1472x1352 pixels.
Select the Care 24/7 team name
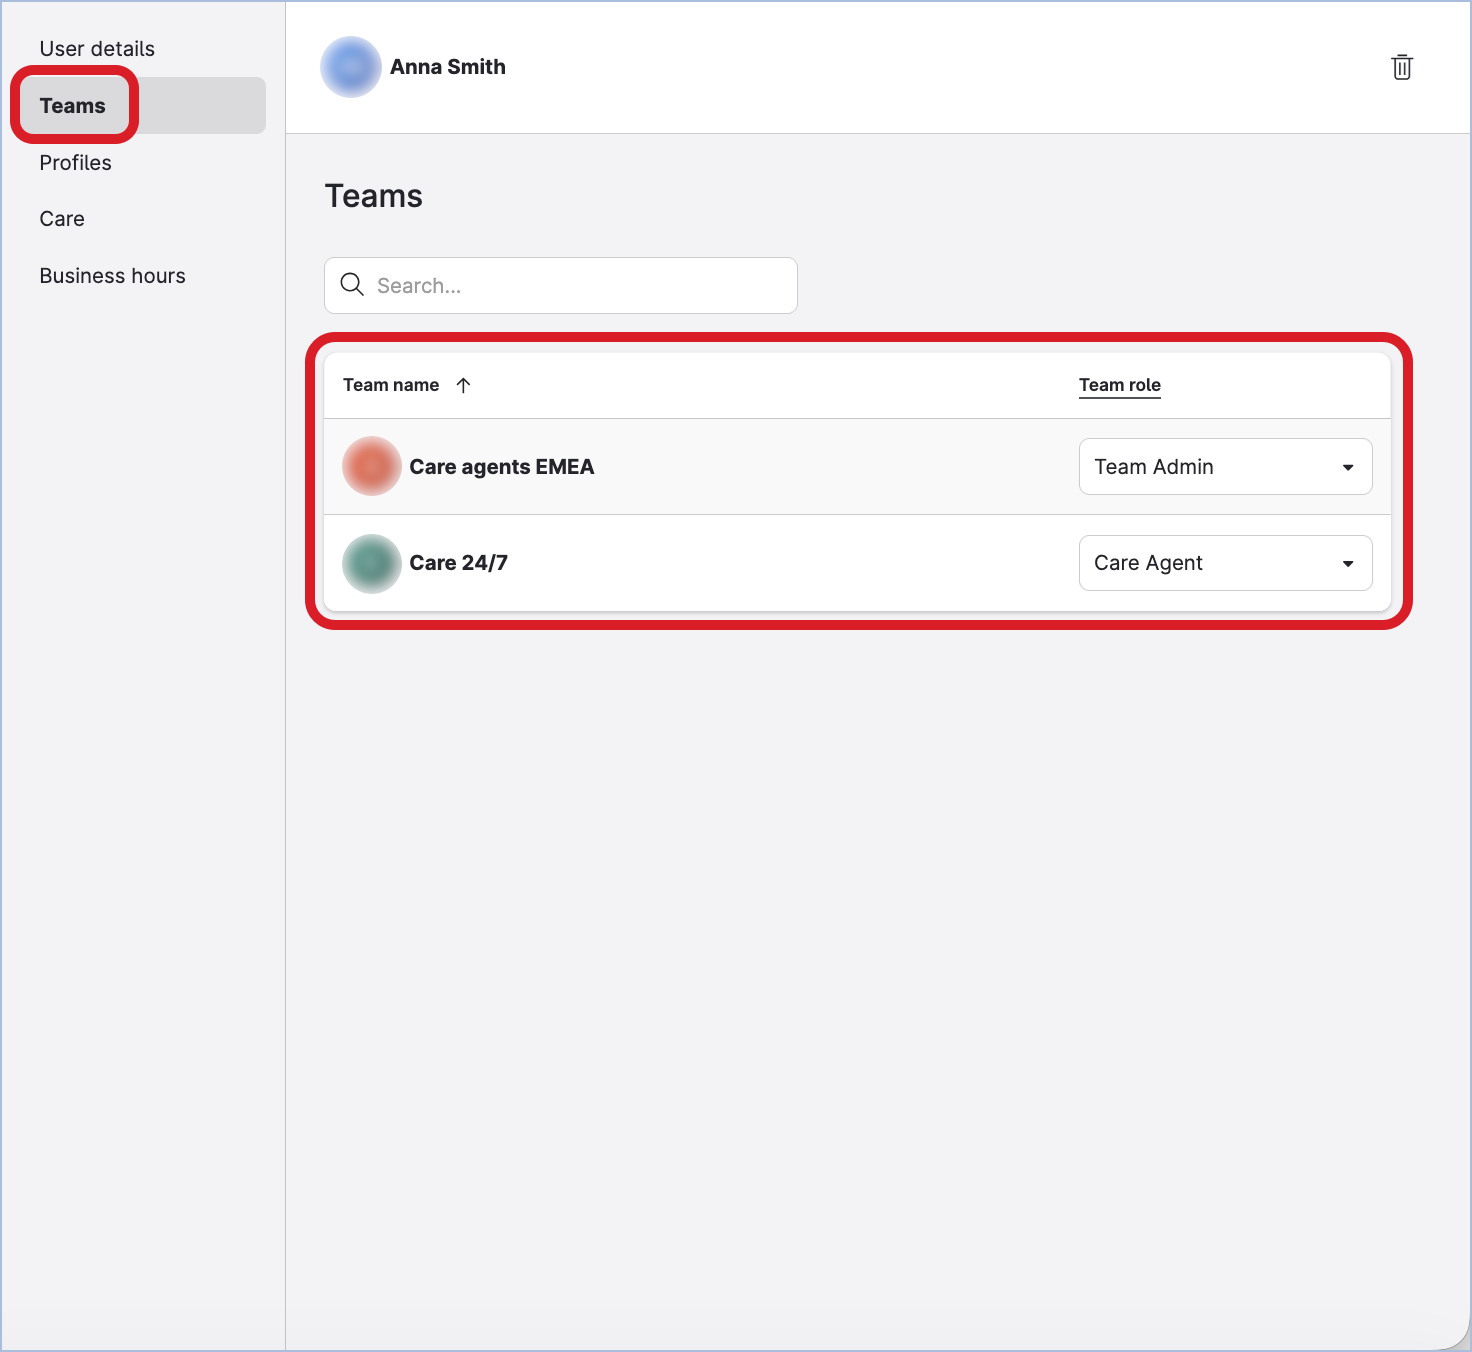[459, 563]
